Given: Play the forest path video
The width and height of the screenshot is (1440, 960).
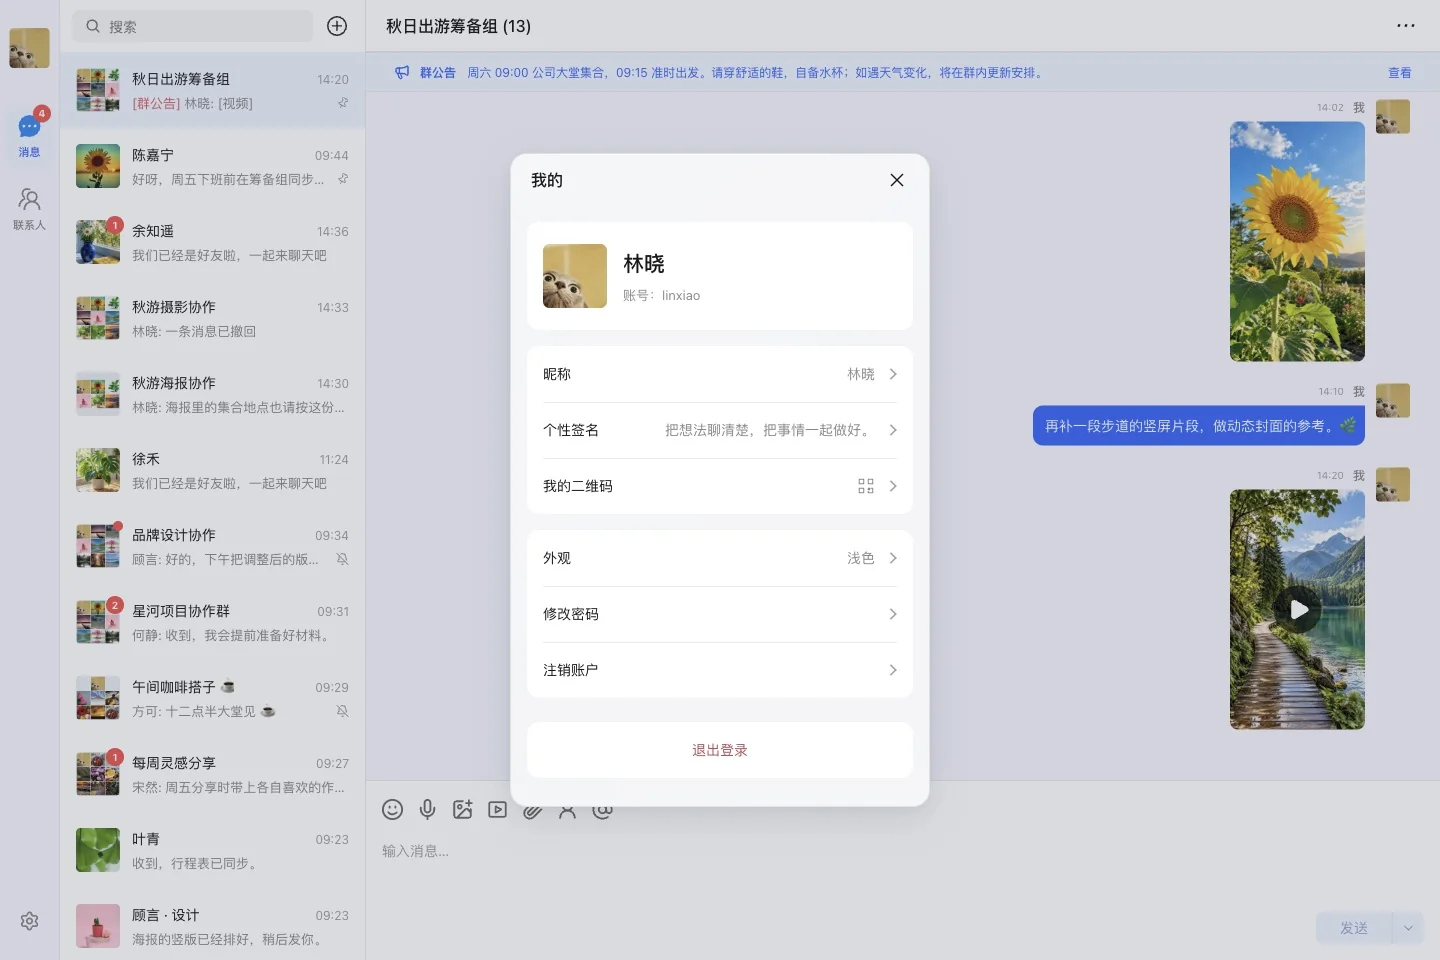Looking at the screenshot, I should coord(1298,609).
